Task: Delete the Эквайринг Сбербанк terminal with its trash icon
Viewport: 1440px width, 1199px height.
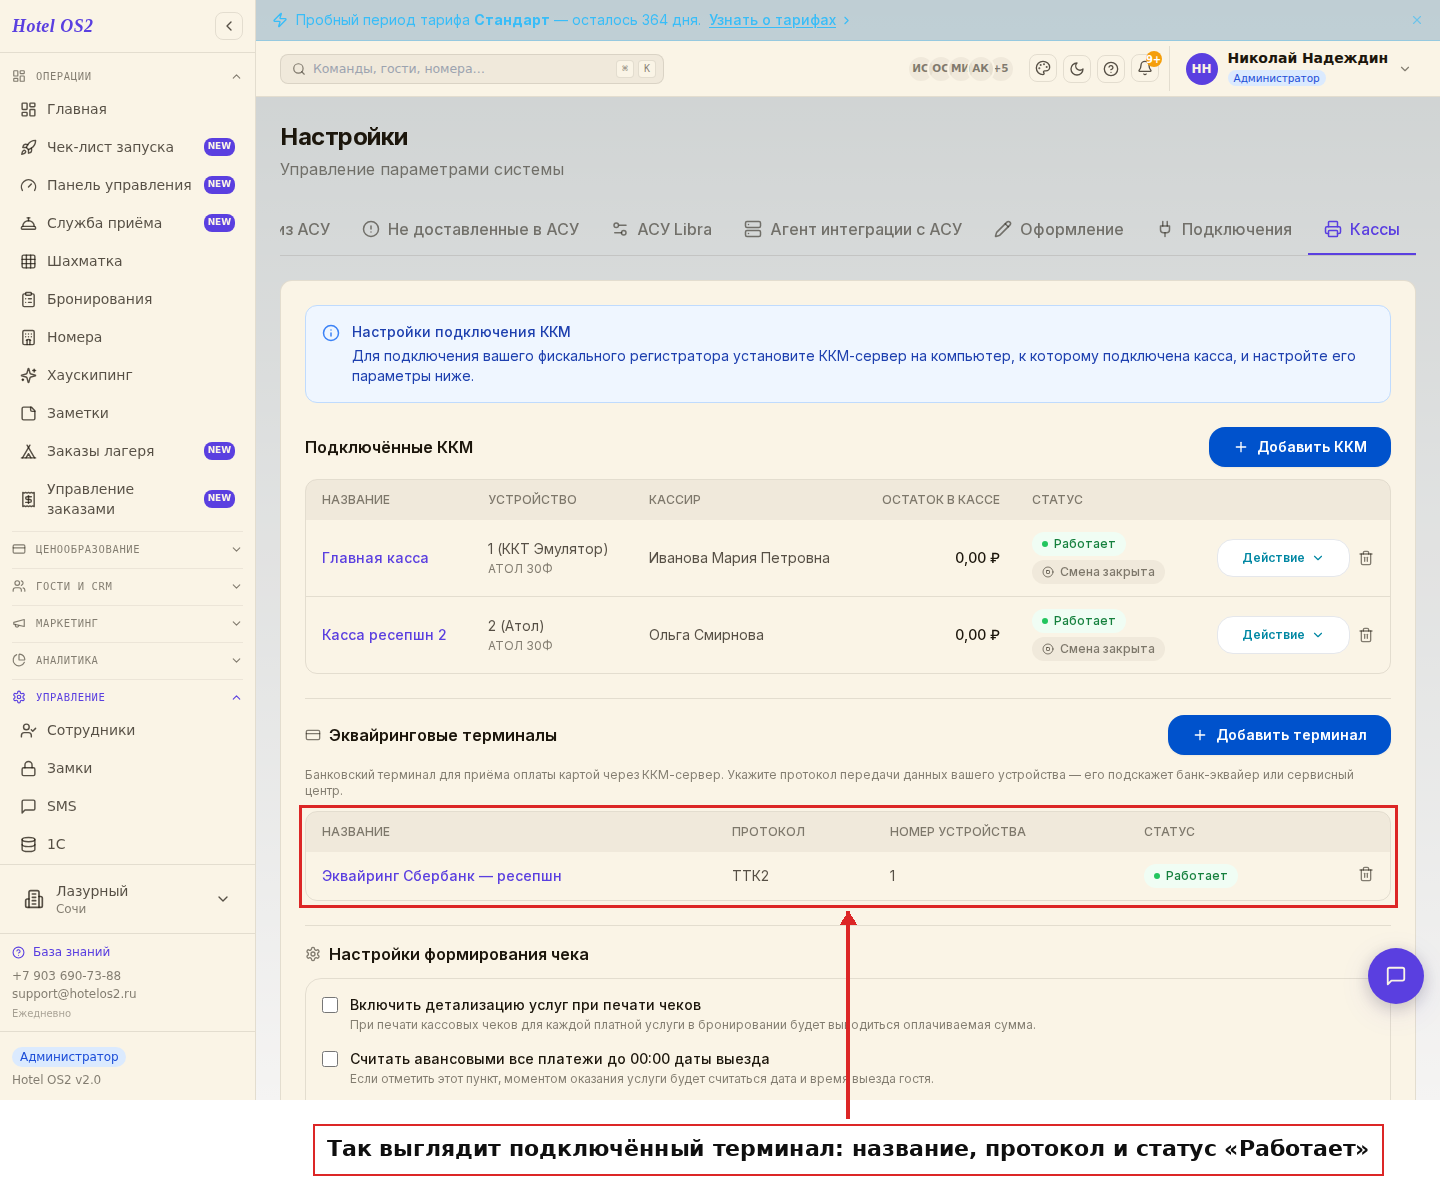Action: [1366, 874]
